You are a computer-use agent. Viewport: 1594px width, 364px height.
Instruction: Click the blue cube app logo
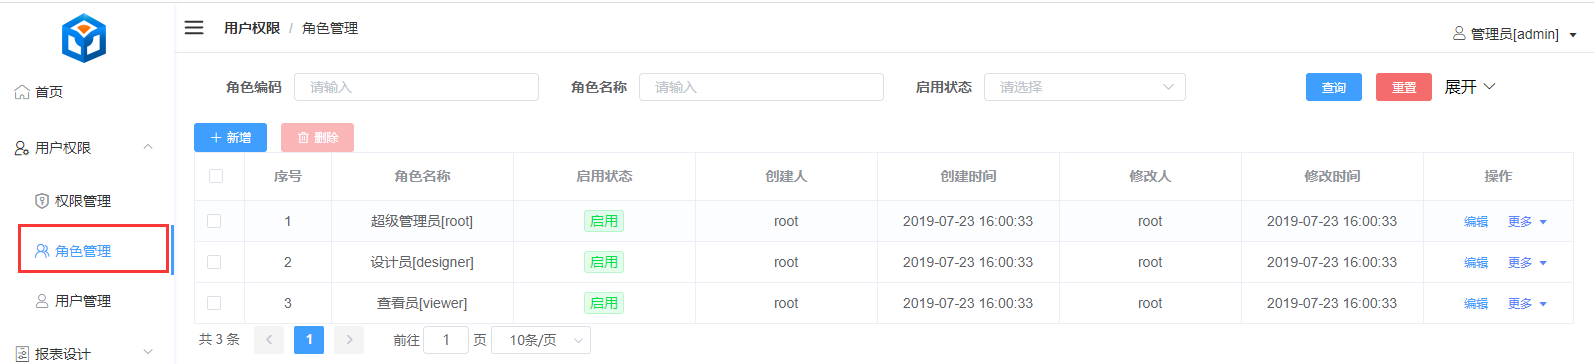[x=84, y=39]
